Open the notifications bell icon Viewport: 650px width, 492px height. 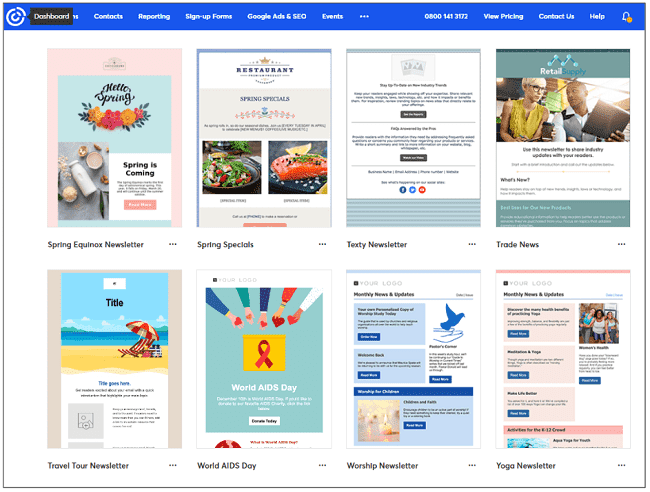point(627,17)
